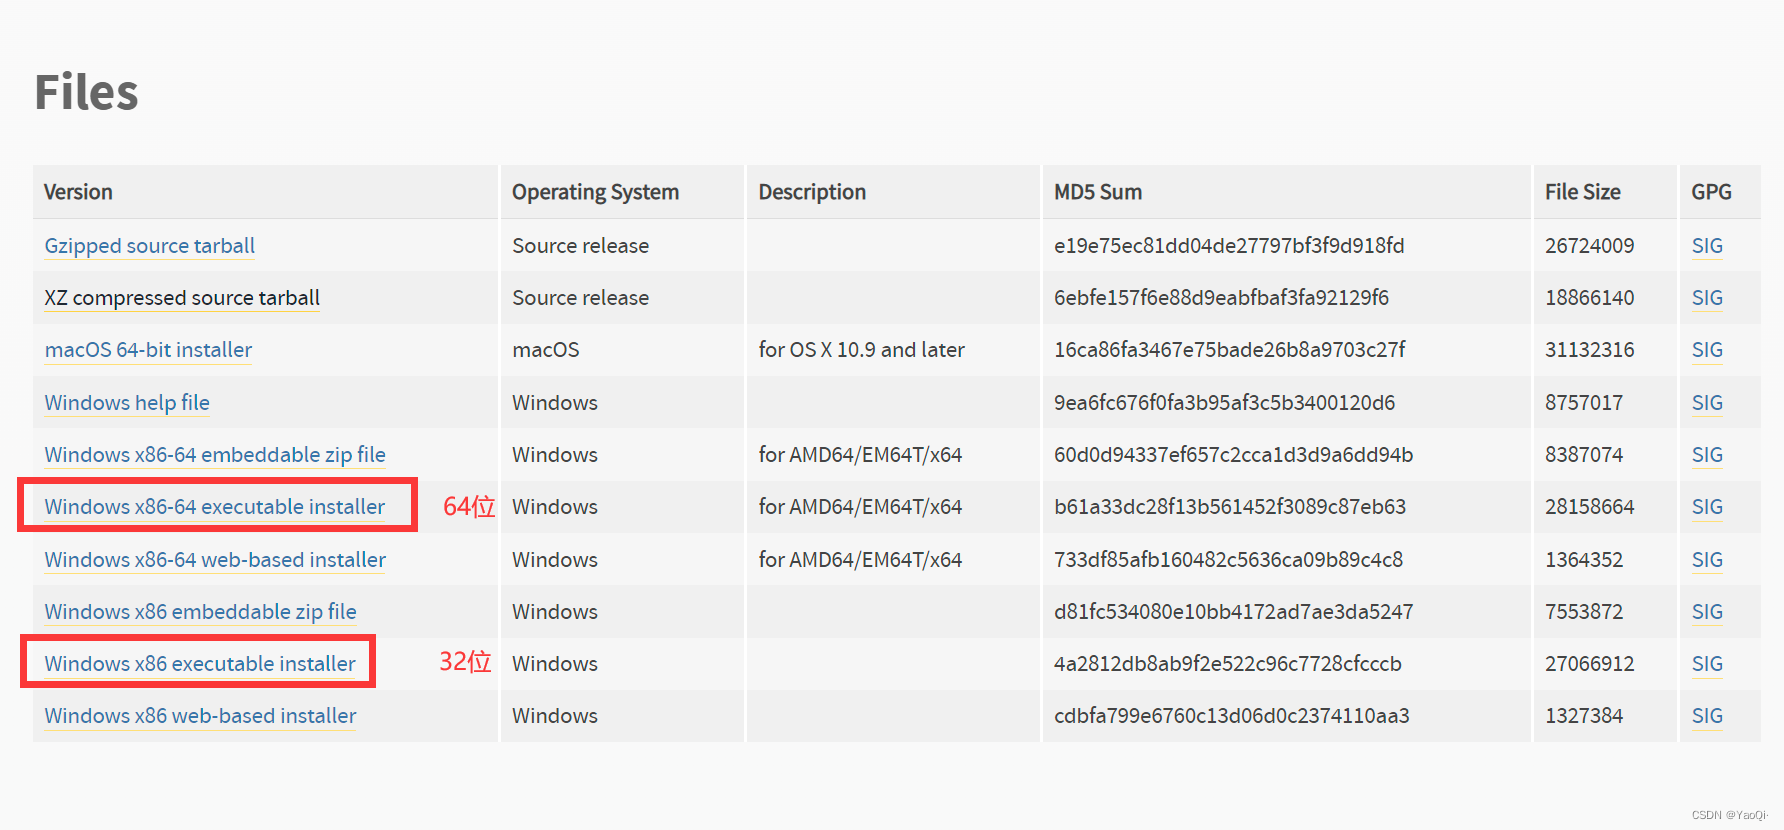Click file size 18866140

pyautogui.click(x=1589, y=298)
